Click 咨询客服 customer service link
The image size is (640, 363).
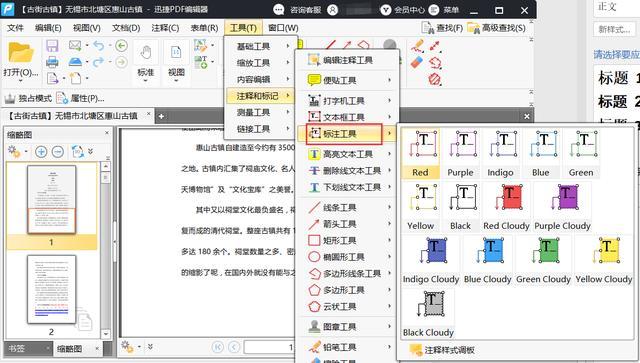coord(306,10)
